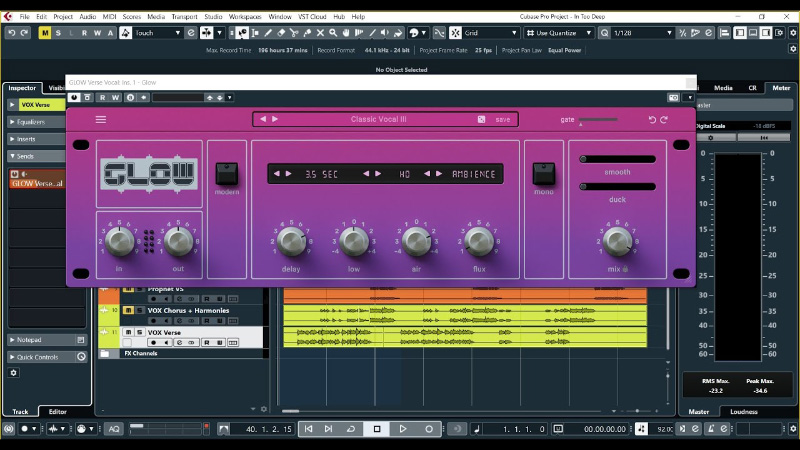The width and height of the screenshot is (800, 450).
Task: Go to next marker in transport
Action: 329,429
